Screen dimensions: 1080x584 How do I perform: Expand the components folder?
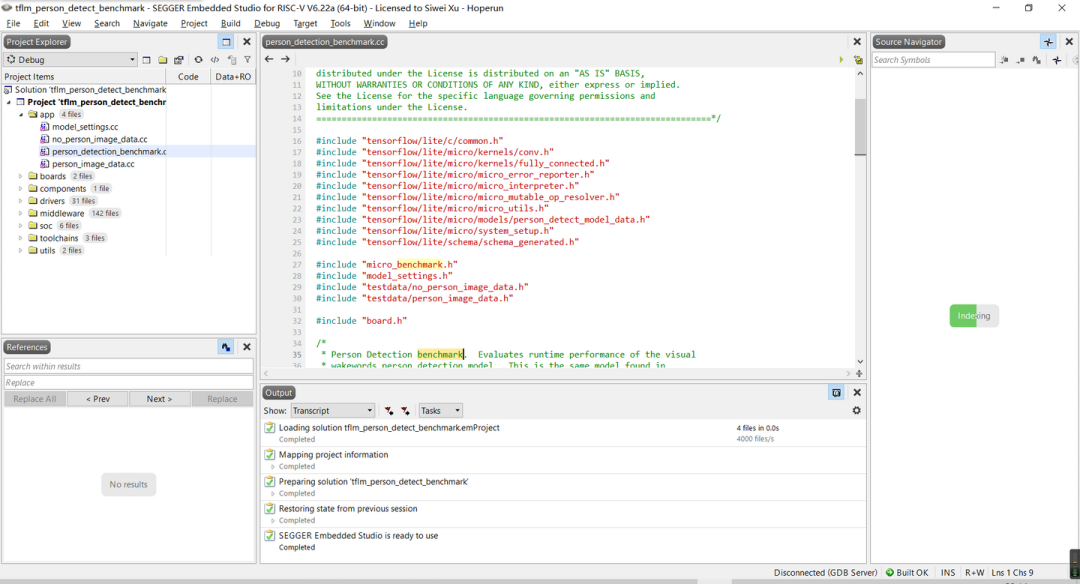(21, 189)
